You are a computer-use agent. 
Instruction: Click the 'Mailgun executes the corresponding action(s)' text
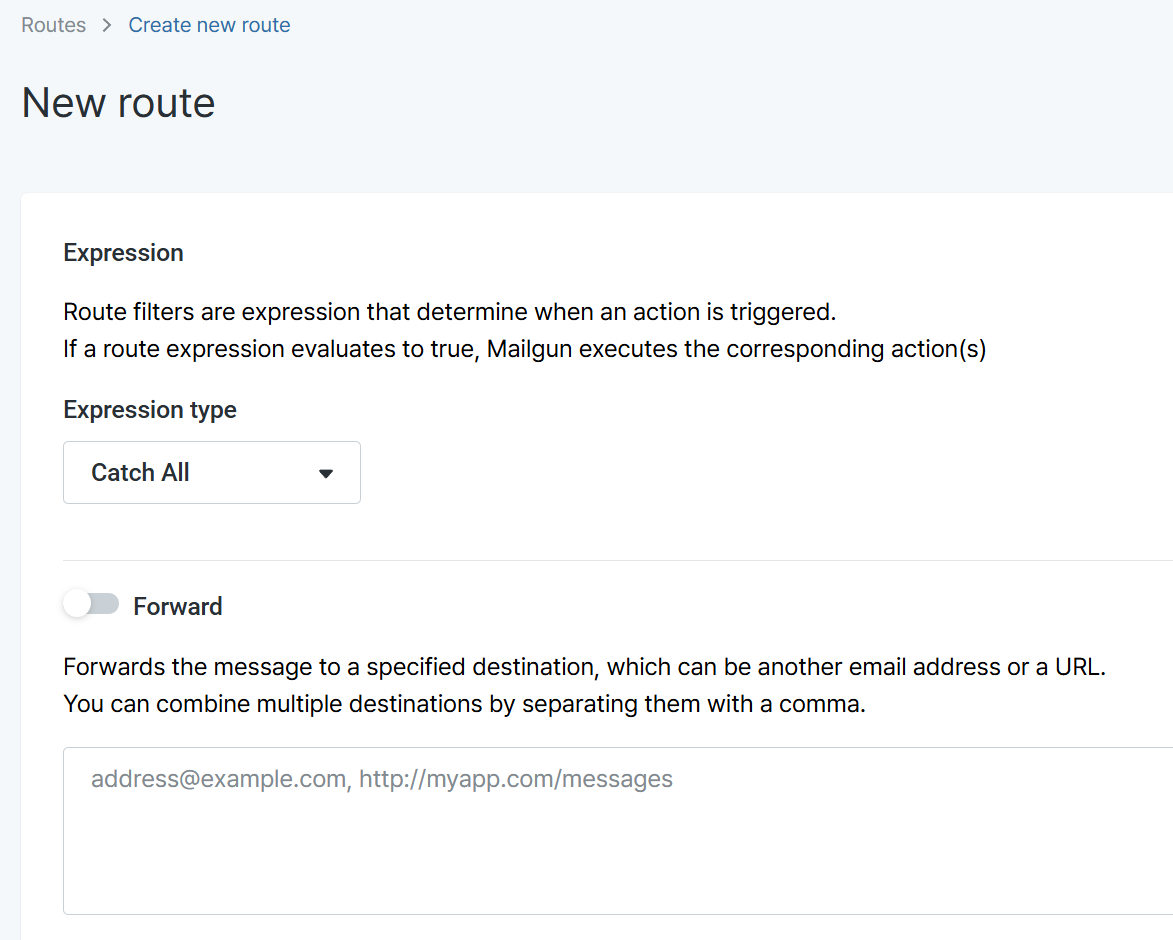(x=737, y=349)
